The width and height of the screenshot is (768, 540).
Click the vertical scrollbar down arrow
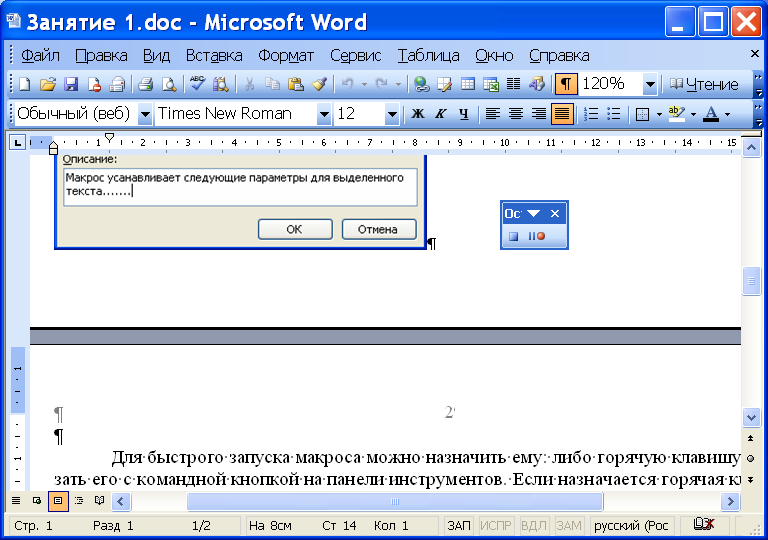coord(751,417)
